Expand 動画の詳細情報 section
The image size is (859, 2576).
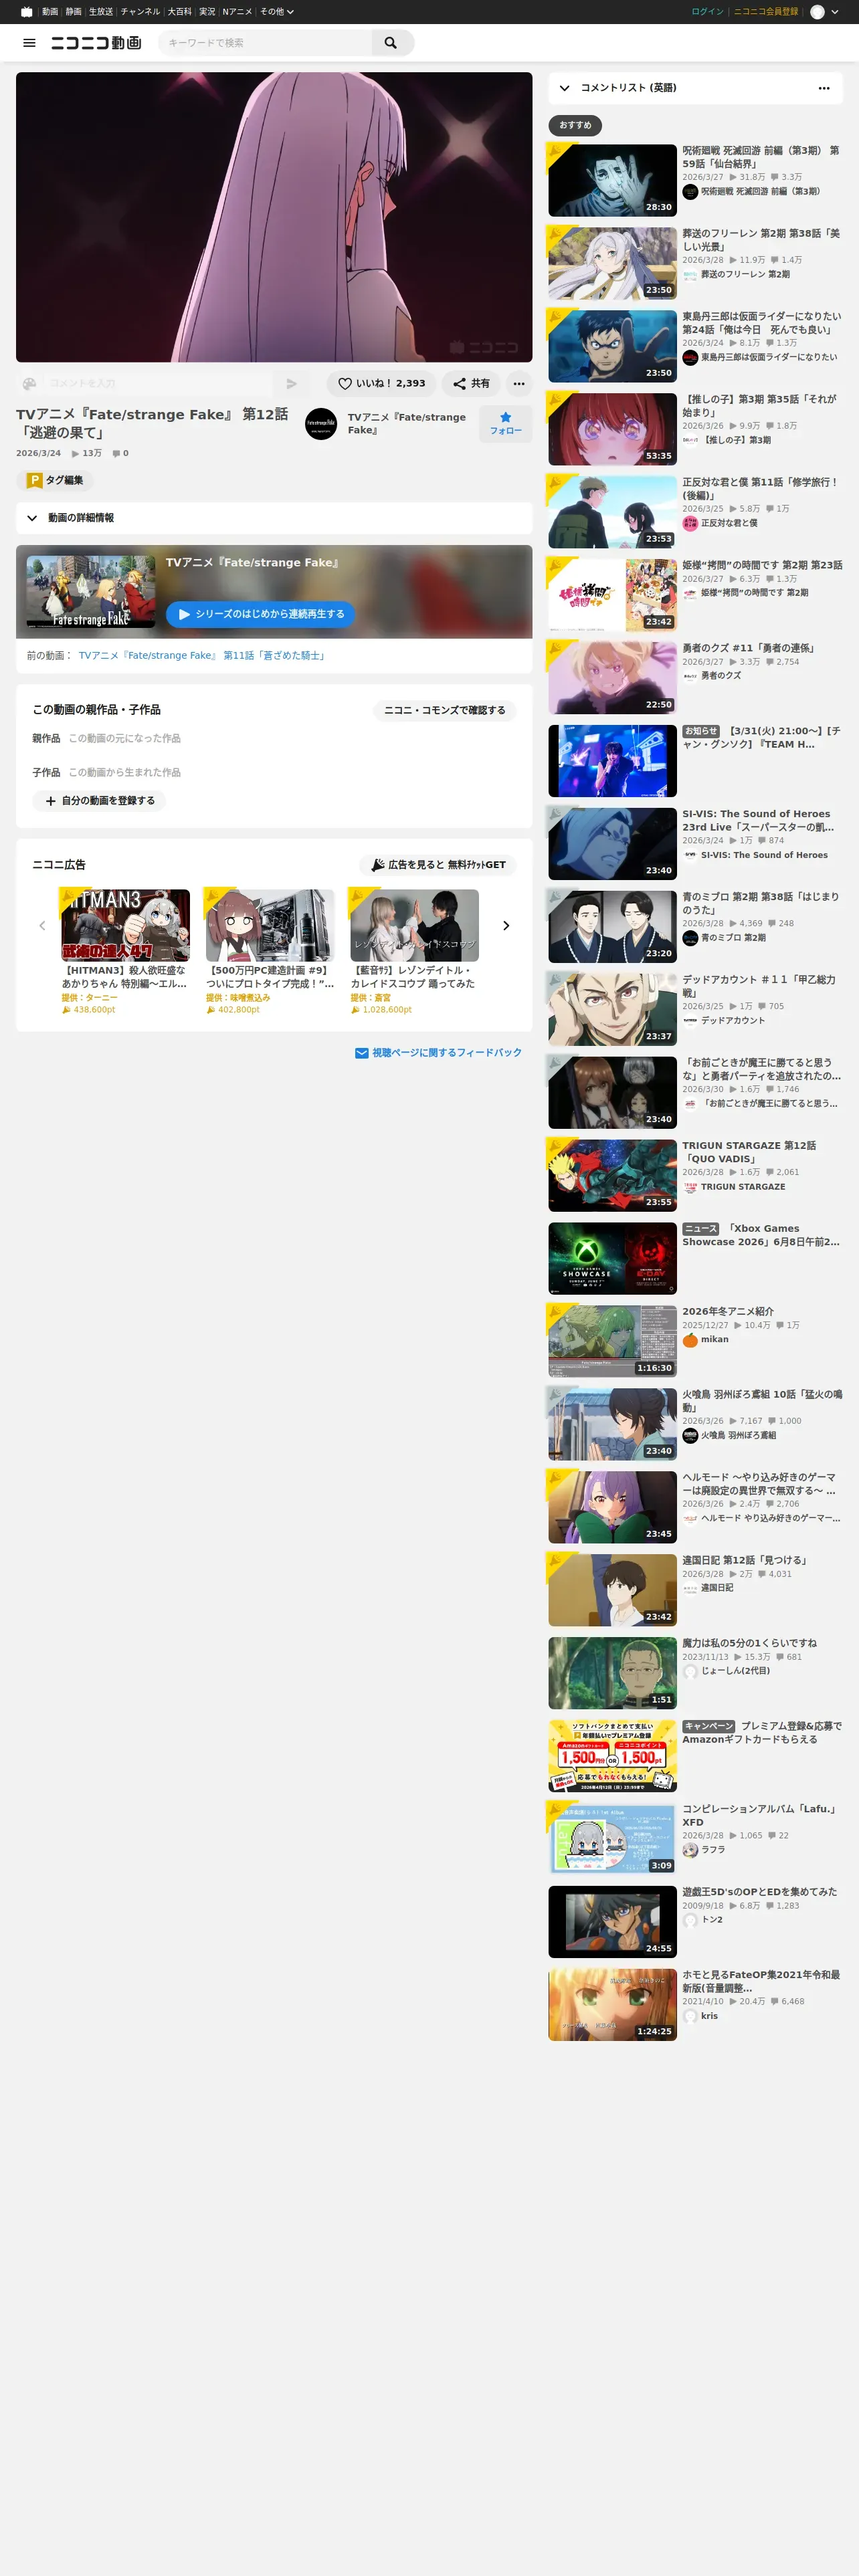[274, 518]
